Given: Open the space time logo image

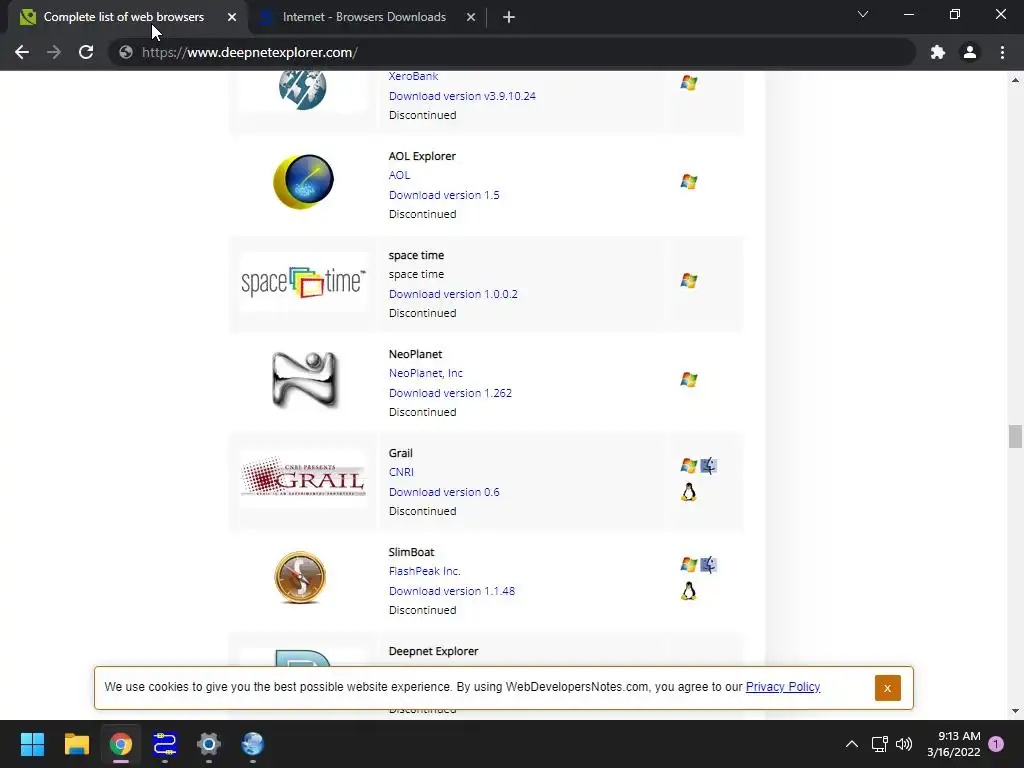Looking at the screenshot, I should pyautogui.click(x=303, y=282).
